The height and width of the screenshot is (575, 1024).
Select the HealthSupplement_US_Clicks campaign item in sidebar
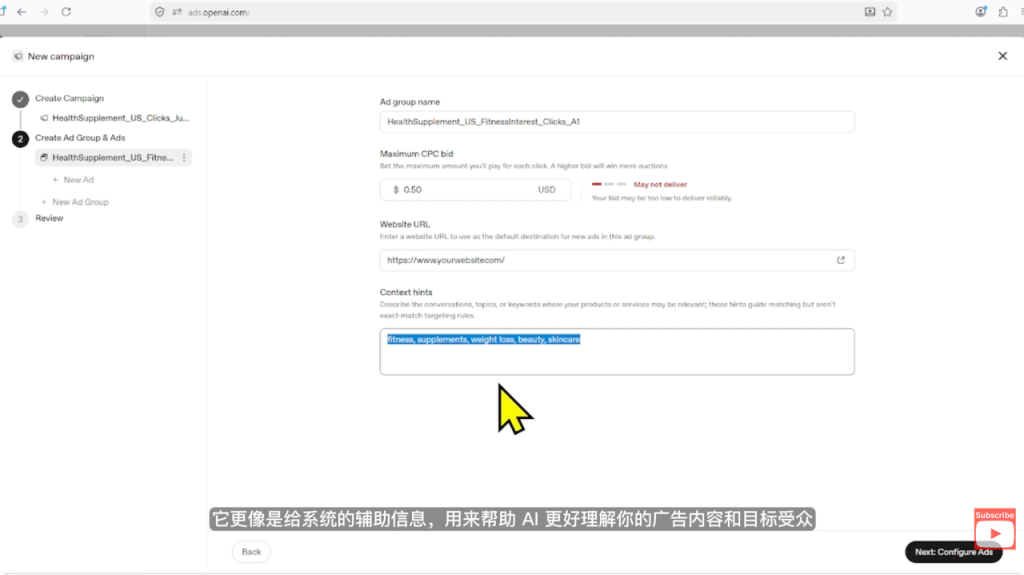point(115,118)
